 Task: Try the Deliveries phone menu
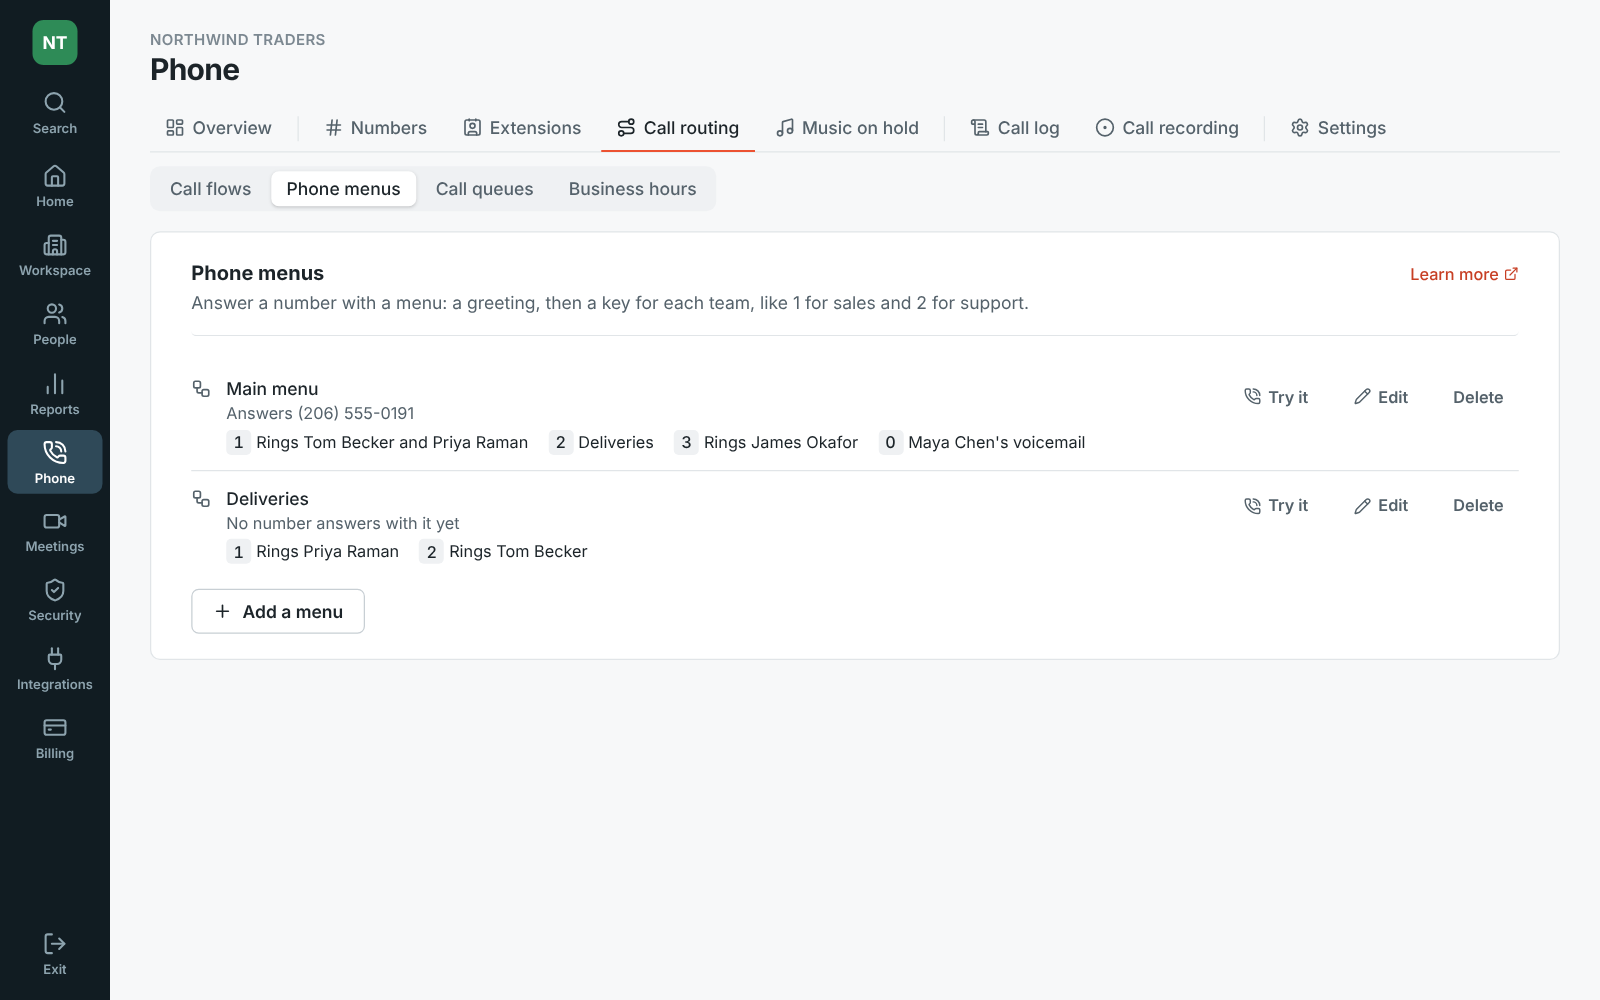pos(1276,506)
